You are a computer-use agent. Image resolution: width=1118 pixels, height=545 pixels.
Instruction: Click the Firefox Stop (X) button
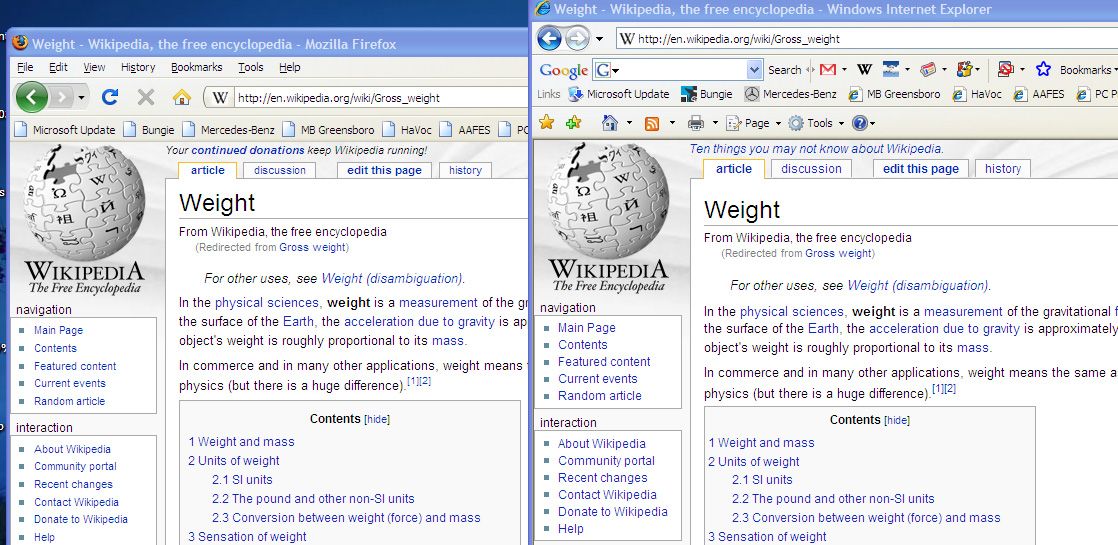(x=145, y=96)
